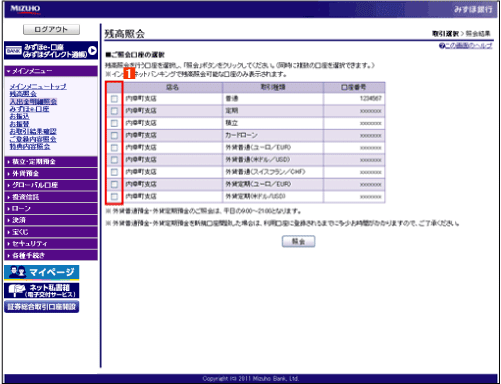Screen dimensions: 501x384
Task: Expand the 宝くじ menu
Action: point(51,232)
